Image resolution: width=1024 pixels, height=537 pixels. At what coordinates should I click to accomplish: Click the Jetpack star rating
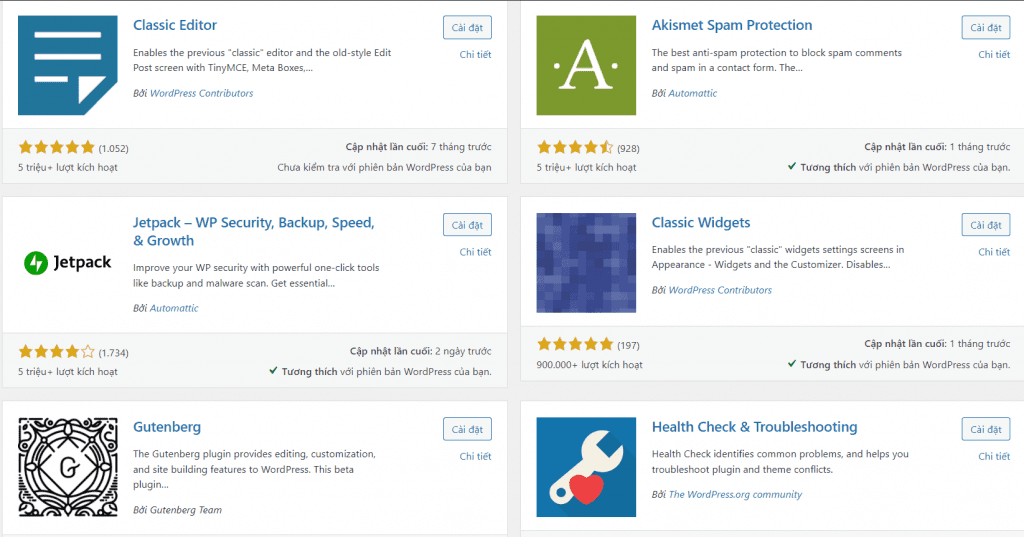(x=56, y=352)
